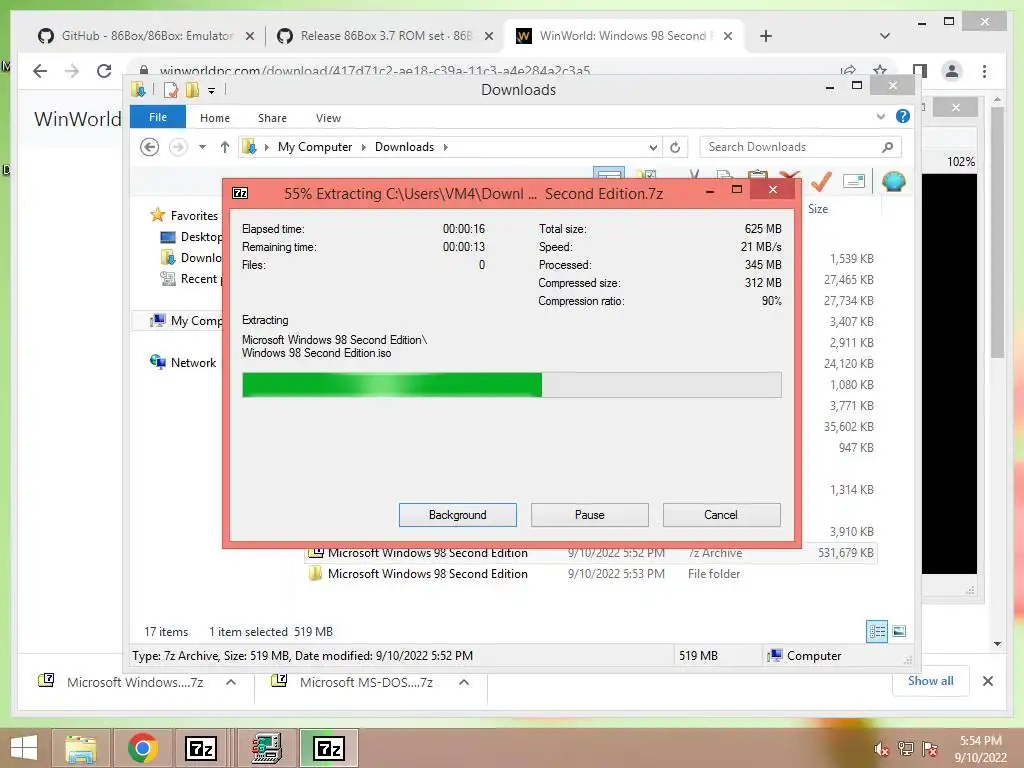Image resolution: width=1024 pixels, height=768 pixels.
Task: Open address bar history dropdown
Action: 652,148
